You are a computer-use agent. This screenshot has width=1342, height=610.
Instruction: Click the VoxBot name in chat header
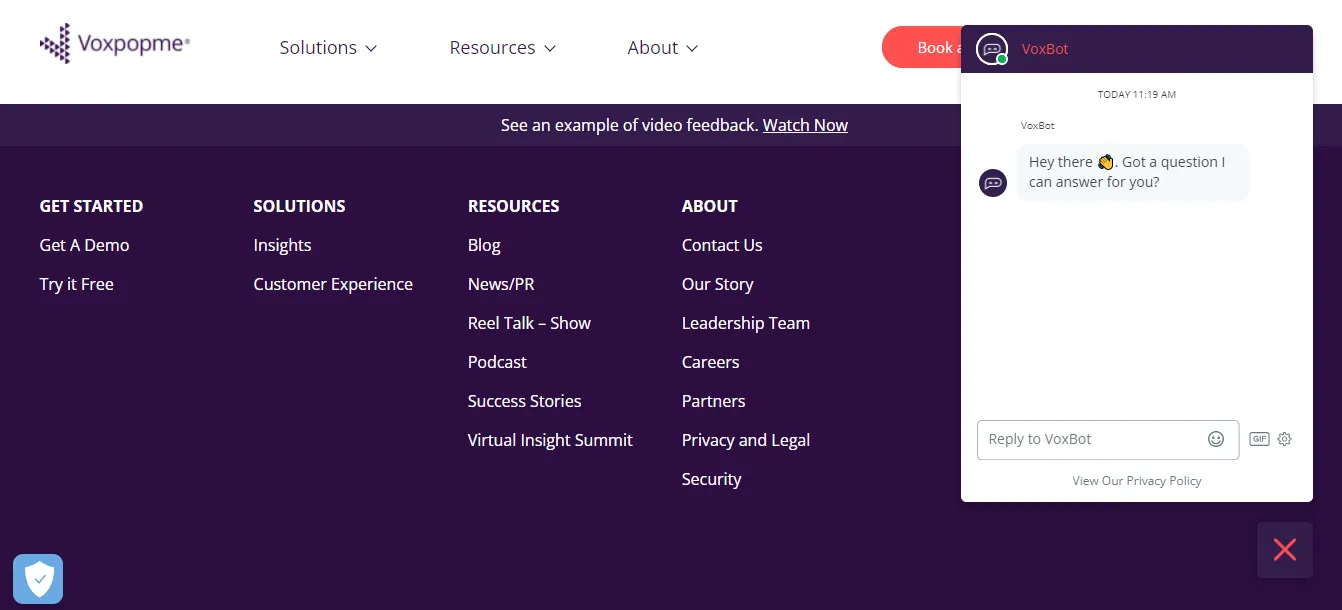1045,49
